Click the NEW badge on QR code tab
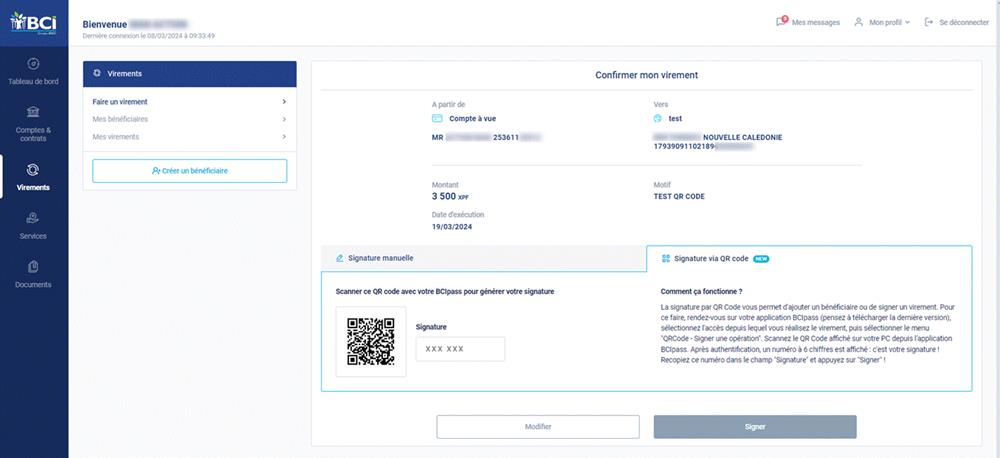Screen dimensions: 1000x458 click(761, 259)
